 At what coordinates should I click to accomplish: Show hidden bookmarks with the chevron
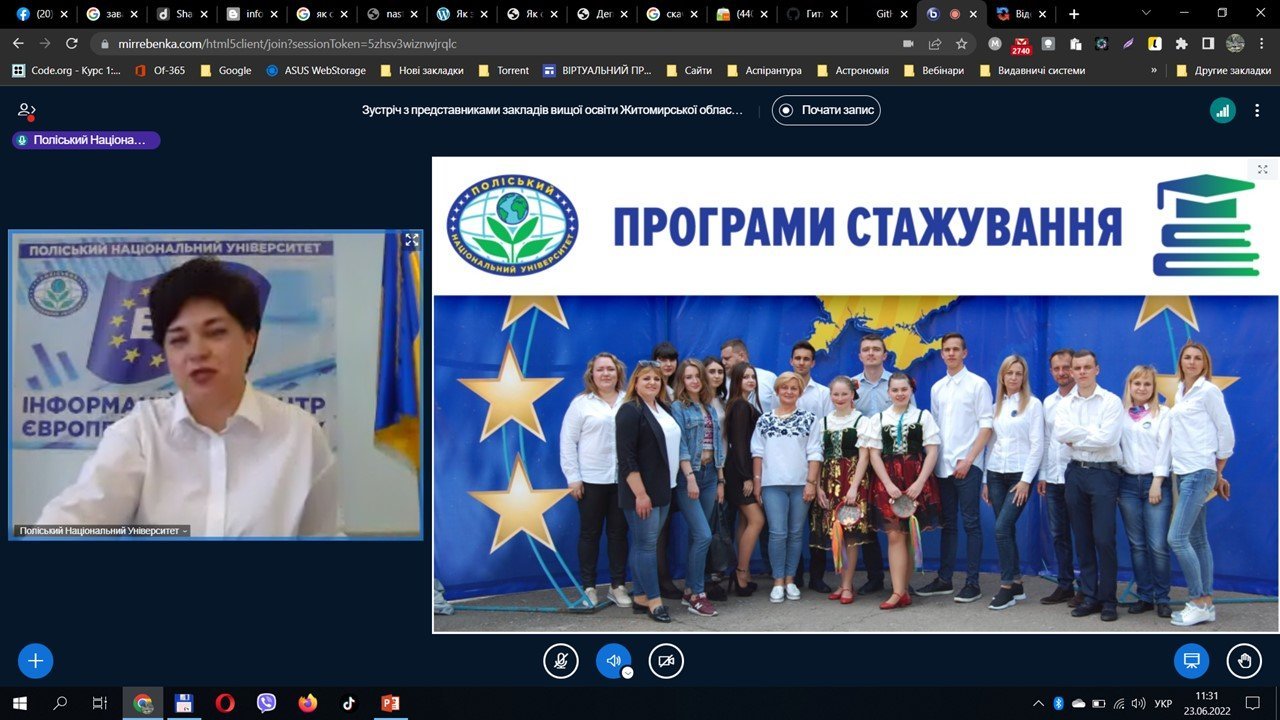click(1154, 71)
